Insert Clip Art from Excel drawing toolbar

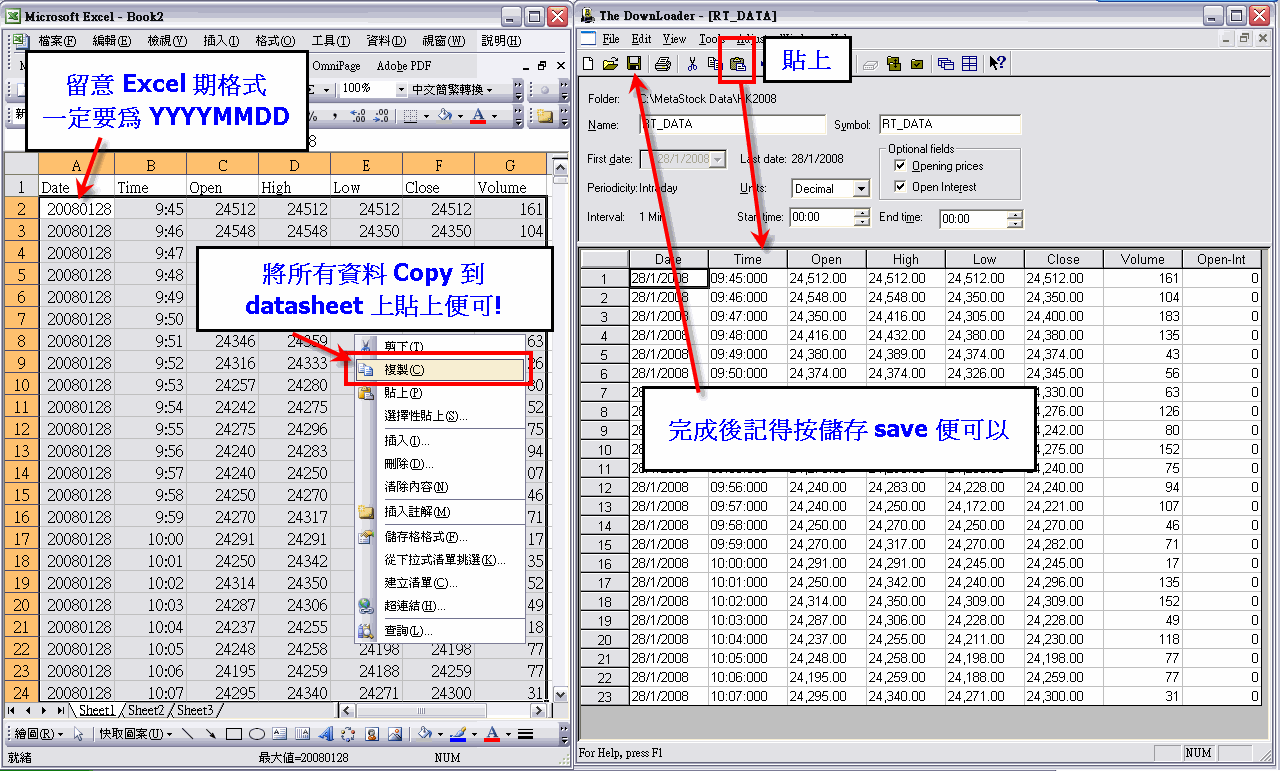coord(372,734)
